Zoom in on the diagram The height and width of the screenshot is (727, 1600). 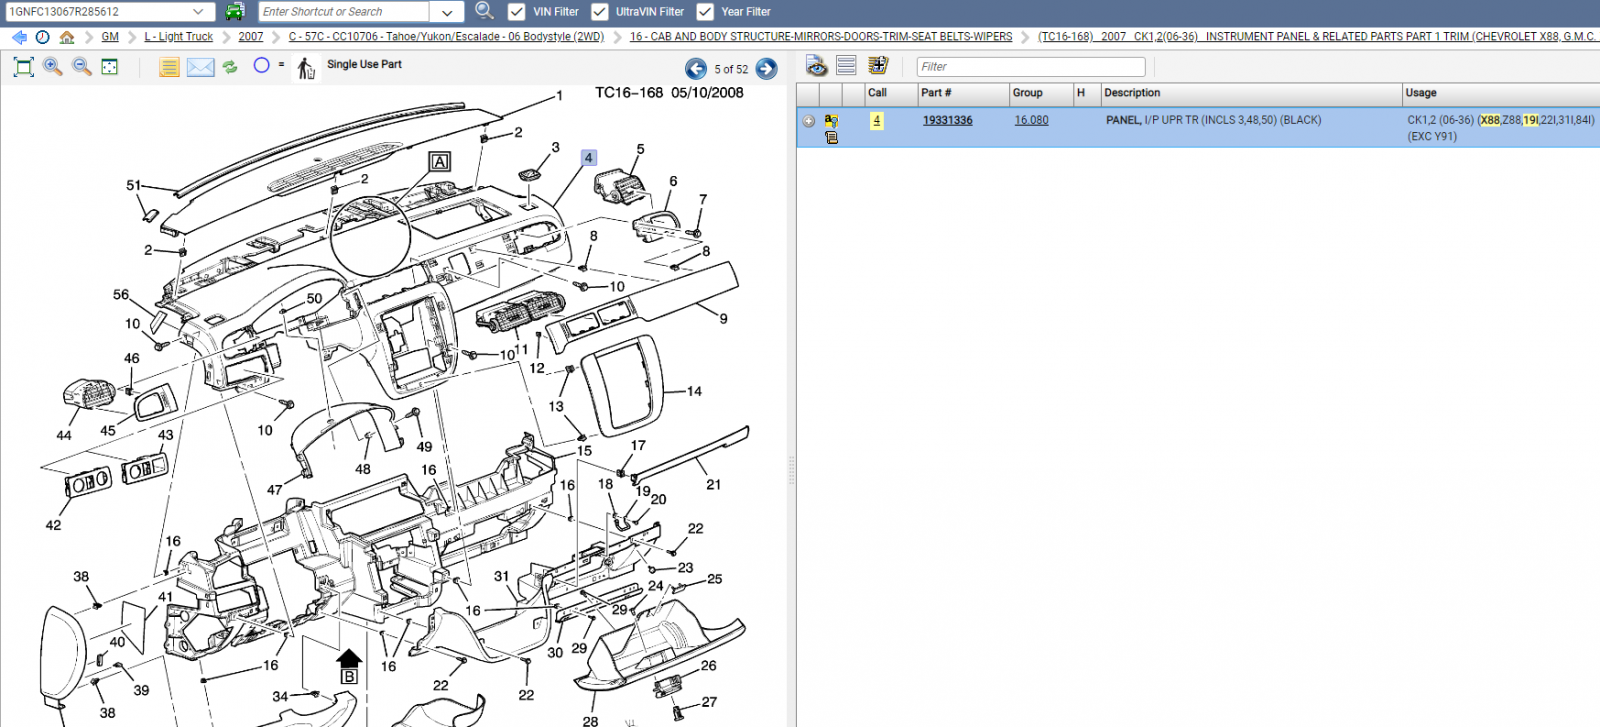point(53,67)
